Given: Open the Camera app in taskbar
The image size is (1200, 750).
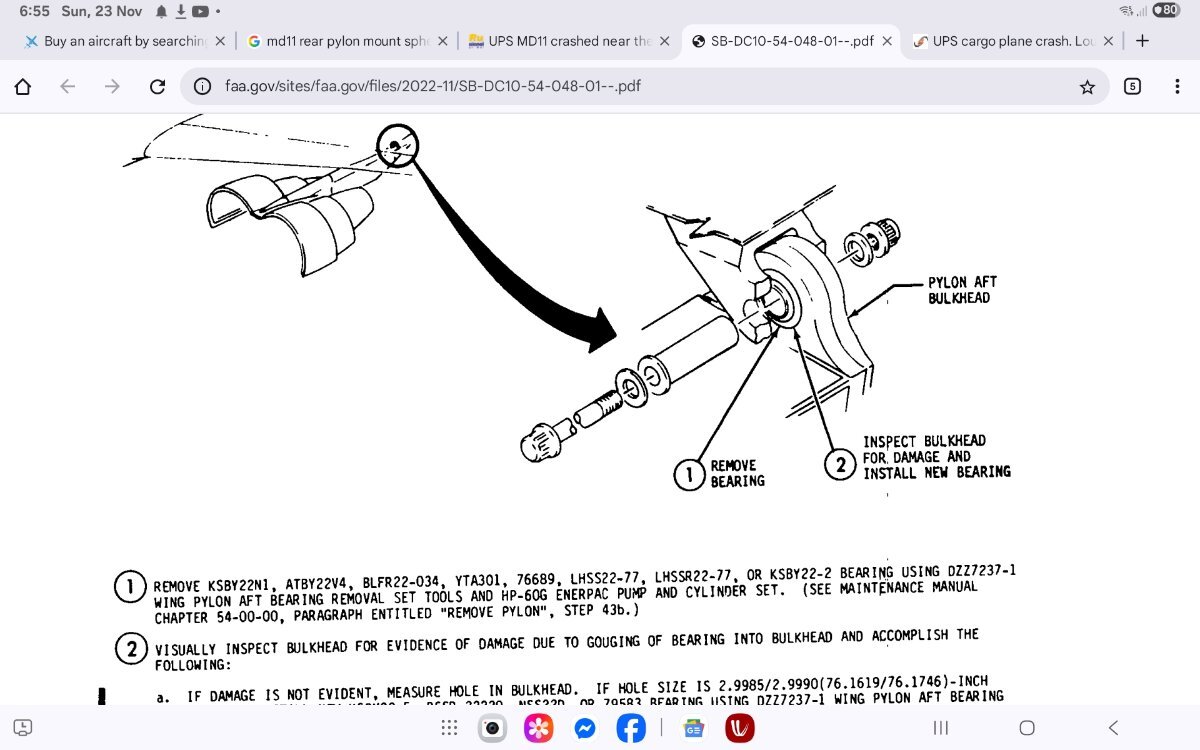Looking at the screenshot, I should pyautogui.click(x=492, y=728).
